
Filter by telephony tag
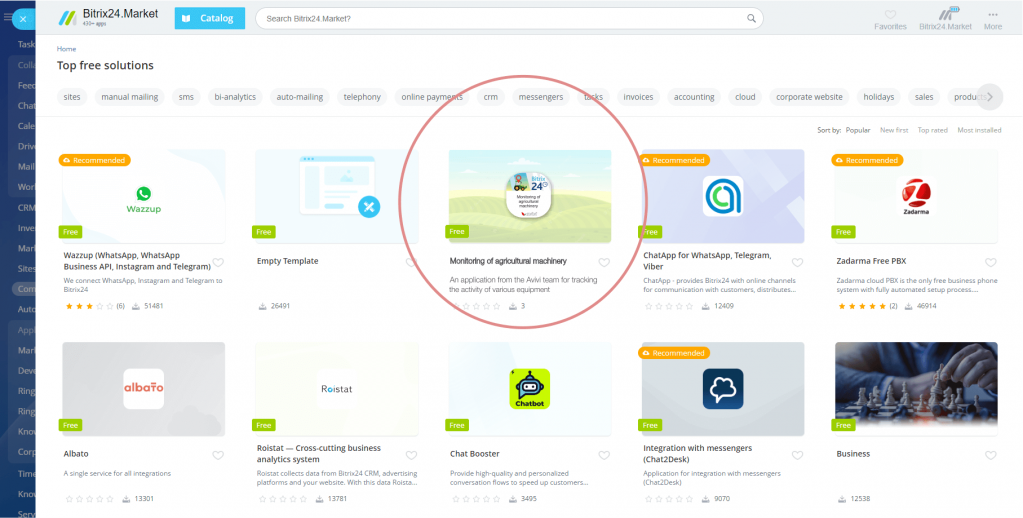coord(362,97)
